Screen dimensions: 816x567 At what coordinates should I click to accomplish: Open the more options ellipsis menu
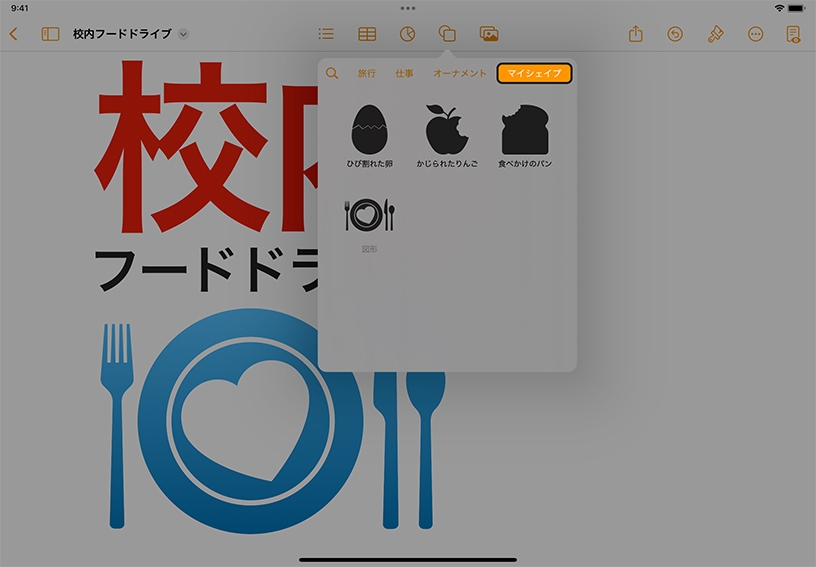tap(755, 34)
